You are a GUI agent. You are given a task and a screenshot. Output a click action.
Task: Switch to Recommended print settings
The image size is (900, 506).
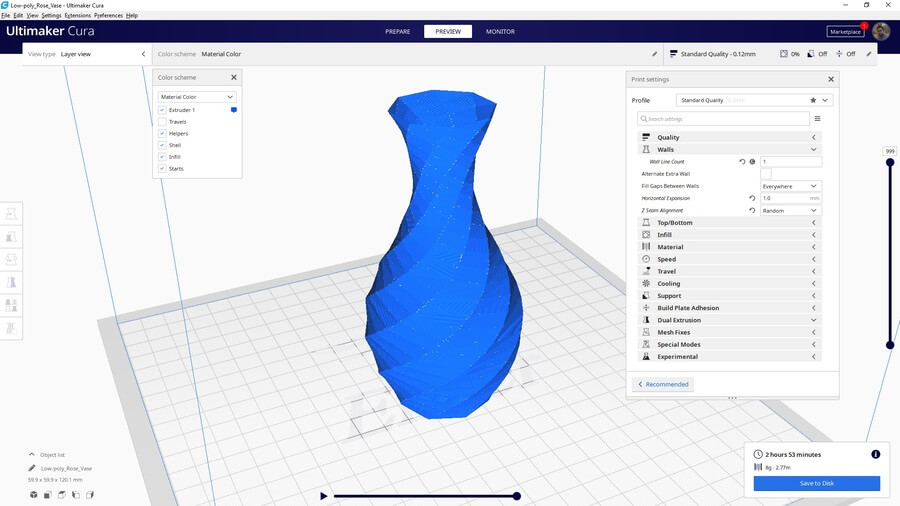click(x=663, y=384)
